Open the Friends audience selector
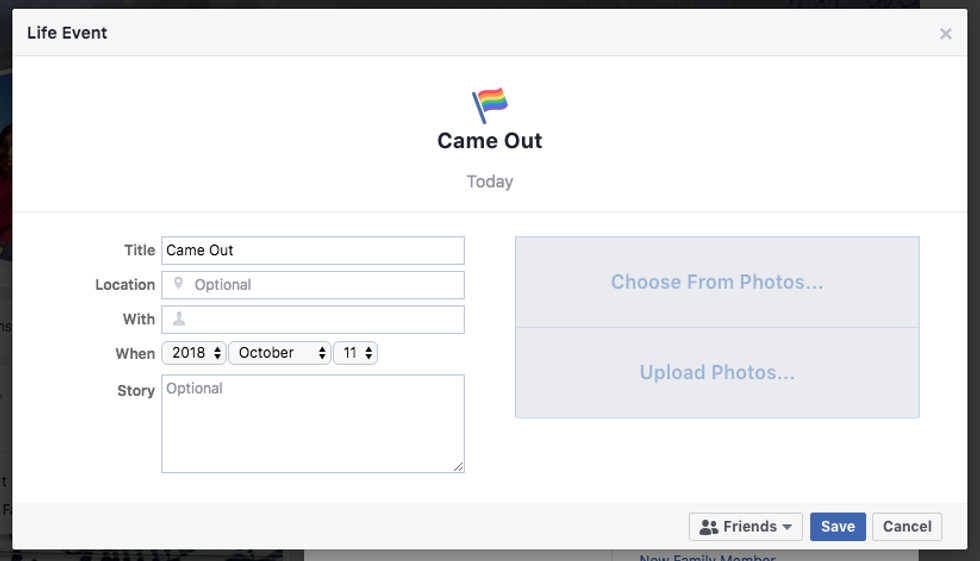Viewport: 980px width, 561px height. pos(745,527)
